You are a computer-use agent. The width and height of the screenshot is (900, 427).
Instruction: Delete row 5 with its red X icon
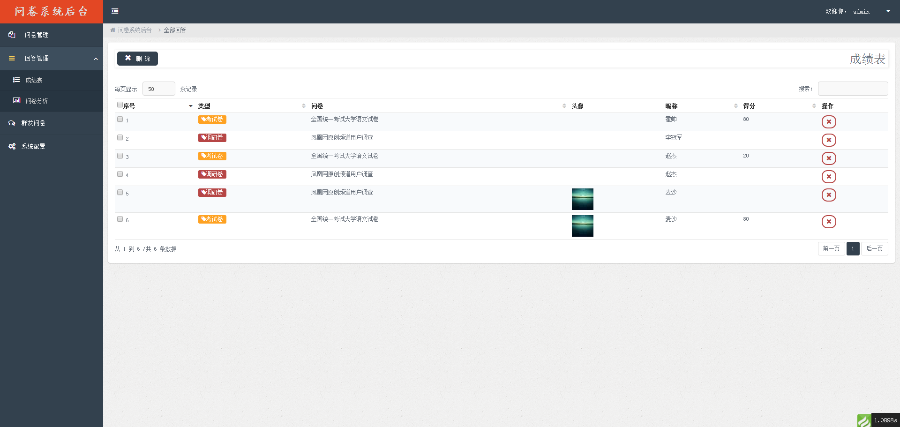click(x=828, y=195)
